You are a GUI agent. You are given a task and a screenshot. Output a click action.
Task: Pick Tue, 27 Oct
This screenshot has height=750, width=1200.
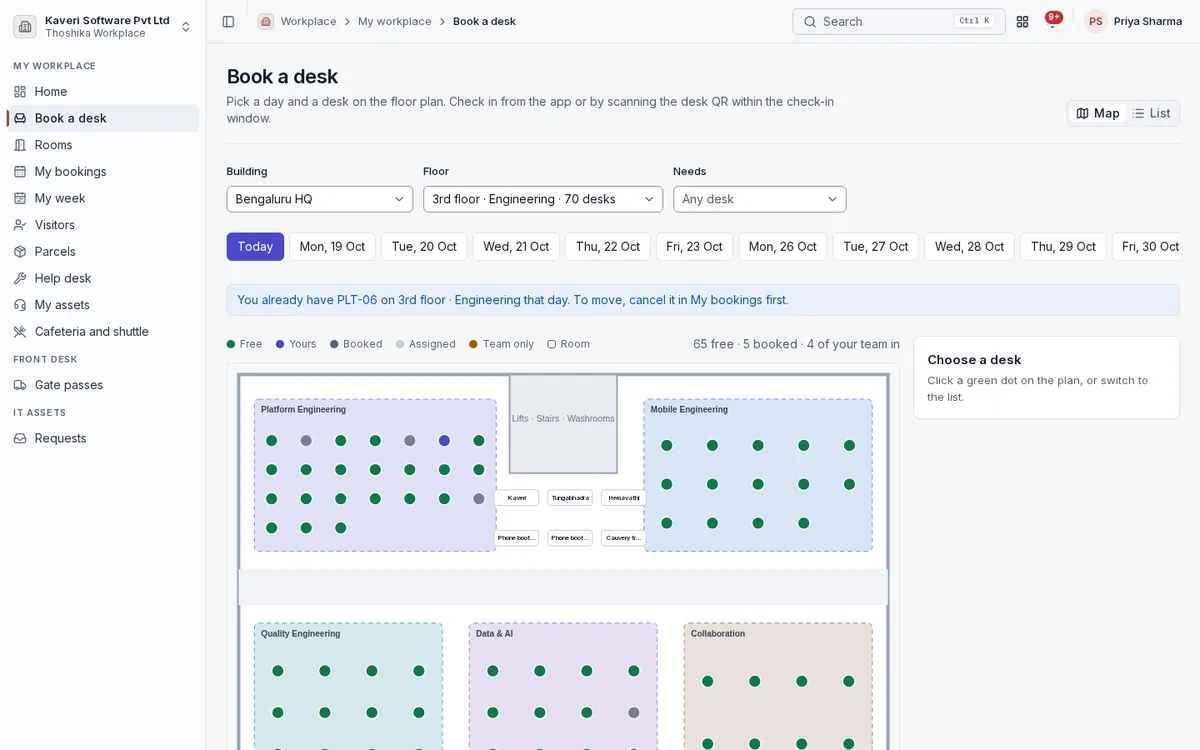coord(876,247)
